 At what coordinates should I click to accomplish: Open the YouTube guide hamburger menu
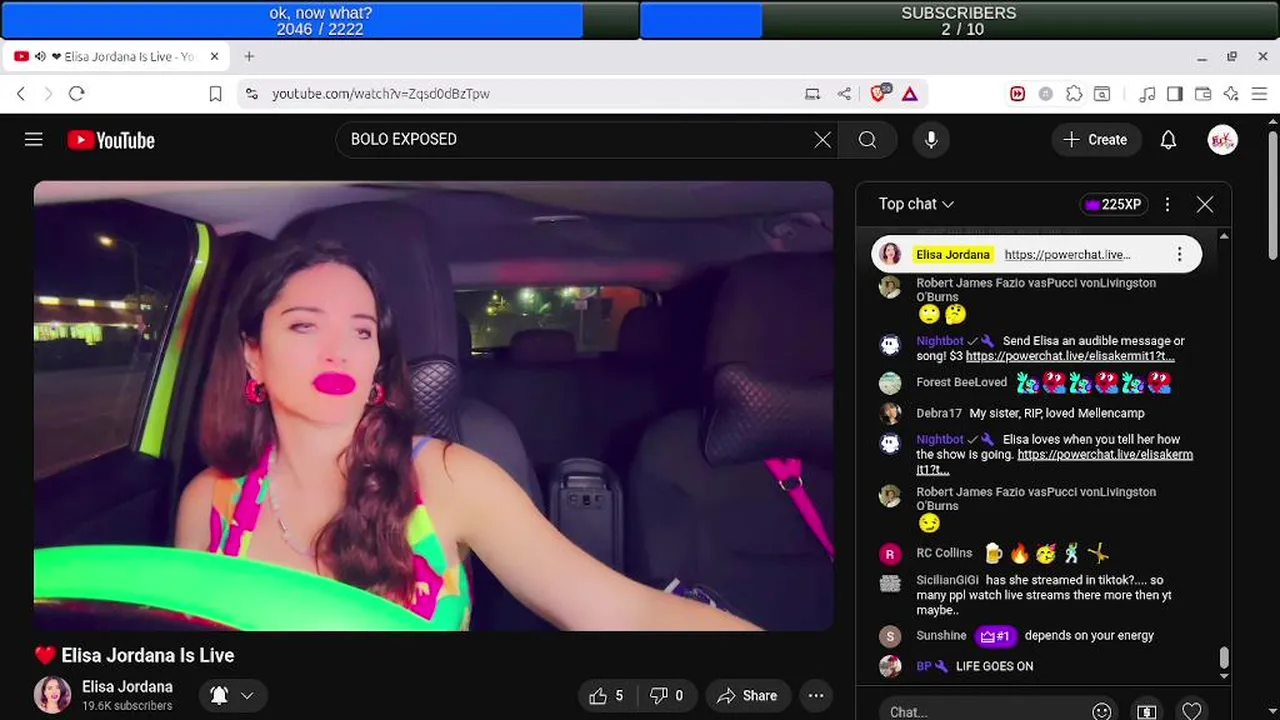34,140
